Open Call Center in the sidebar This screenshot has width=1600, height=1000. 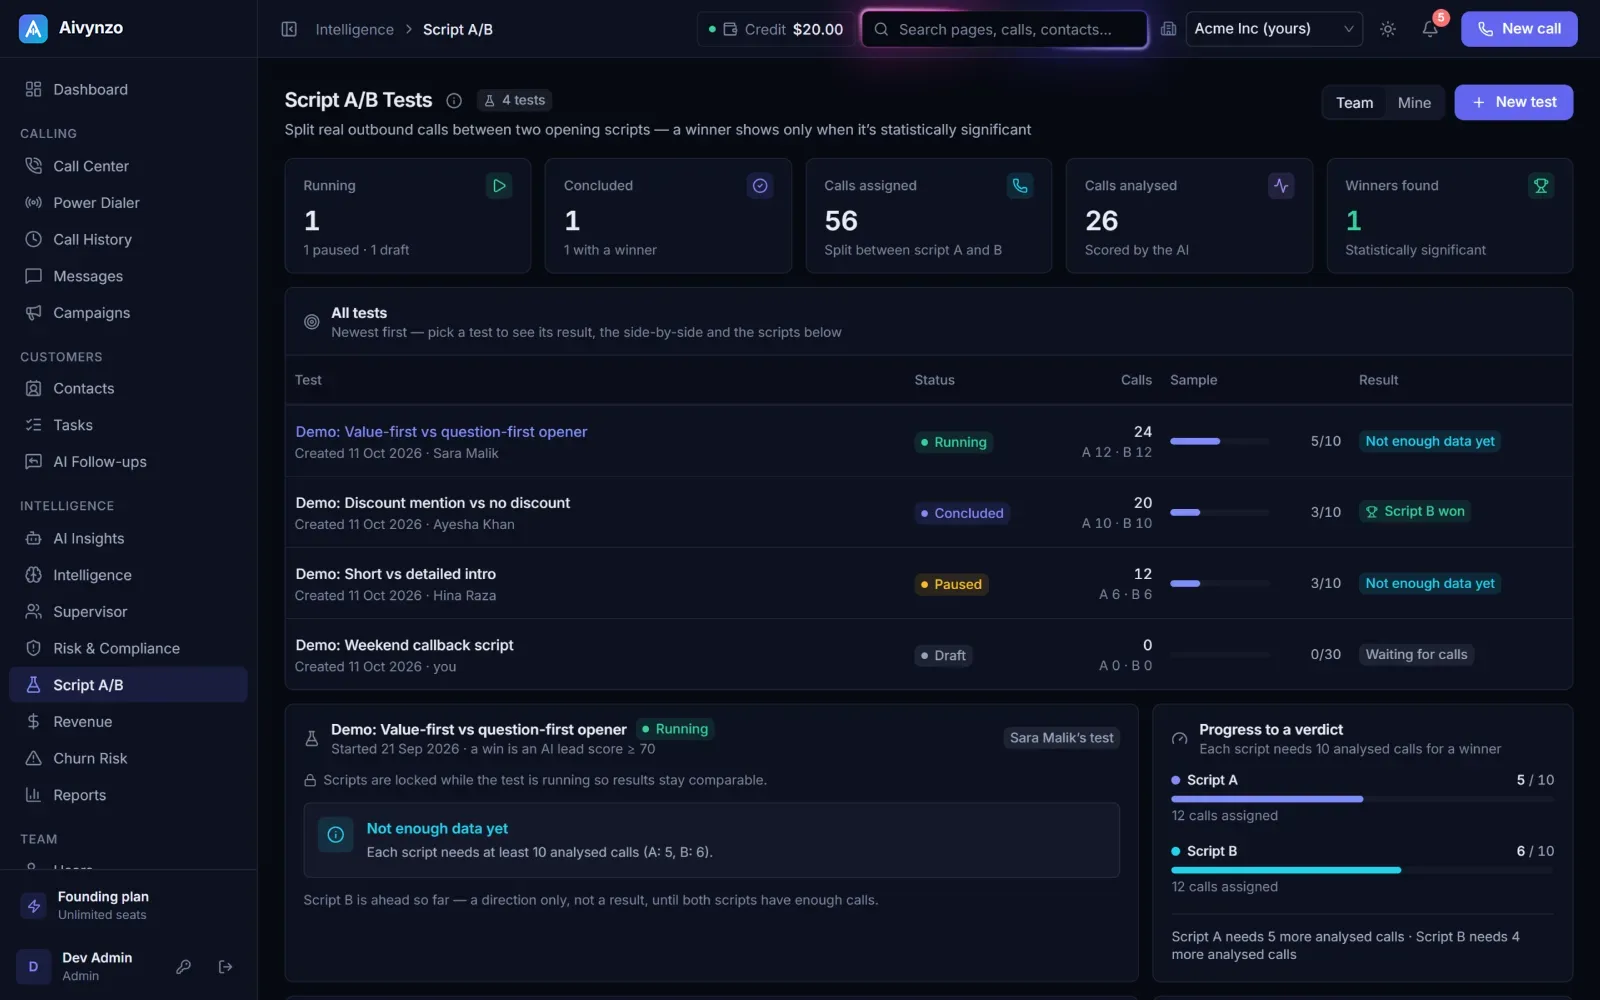pyautogui.click(x=128, y=166)
